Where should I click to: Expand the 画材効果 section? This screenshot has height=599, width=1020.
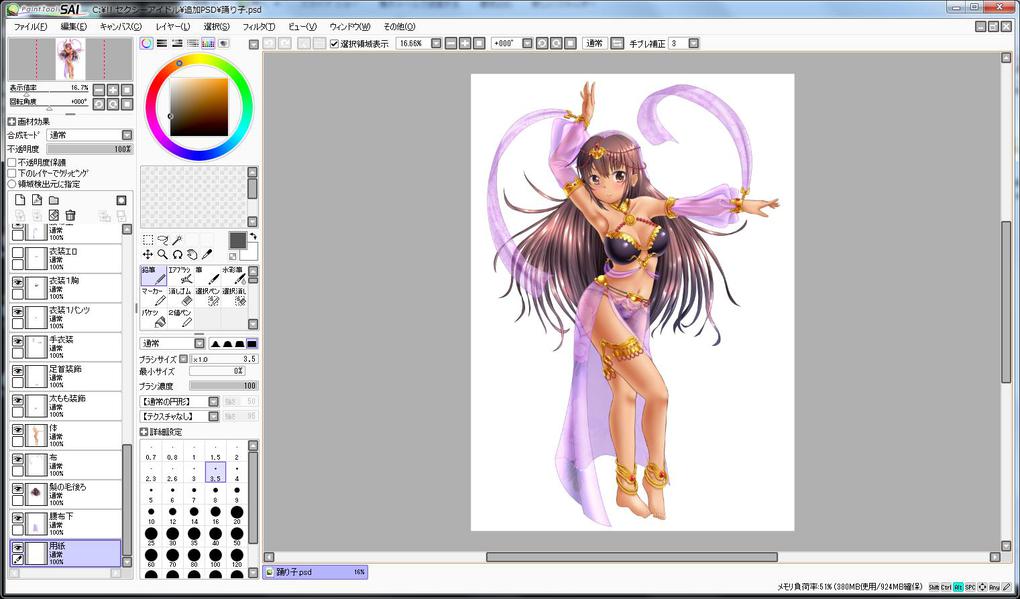coord(12,122)
